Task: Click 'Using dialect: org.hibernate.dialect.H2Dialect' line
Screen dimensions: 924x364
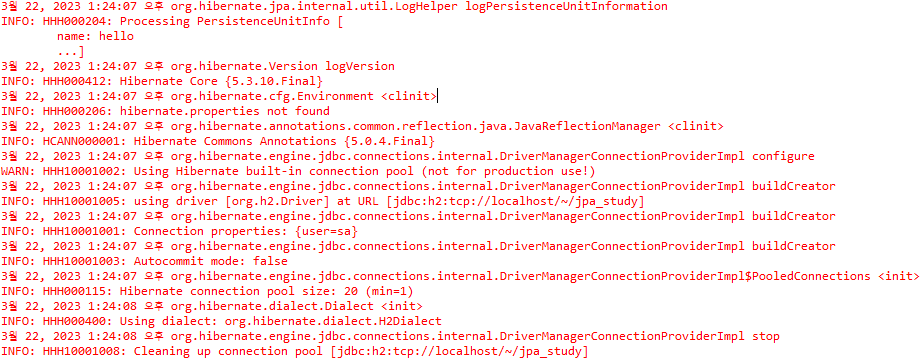Action: [221, 322]
